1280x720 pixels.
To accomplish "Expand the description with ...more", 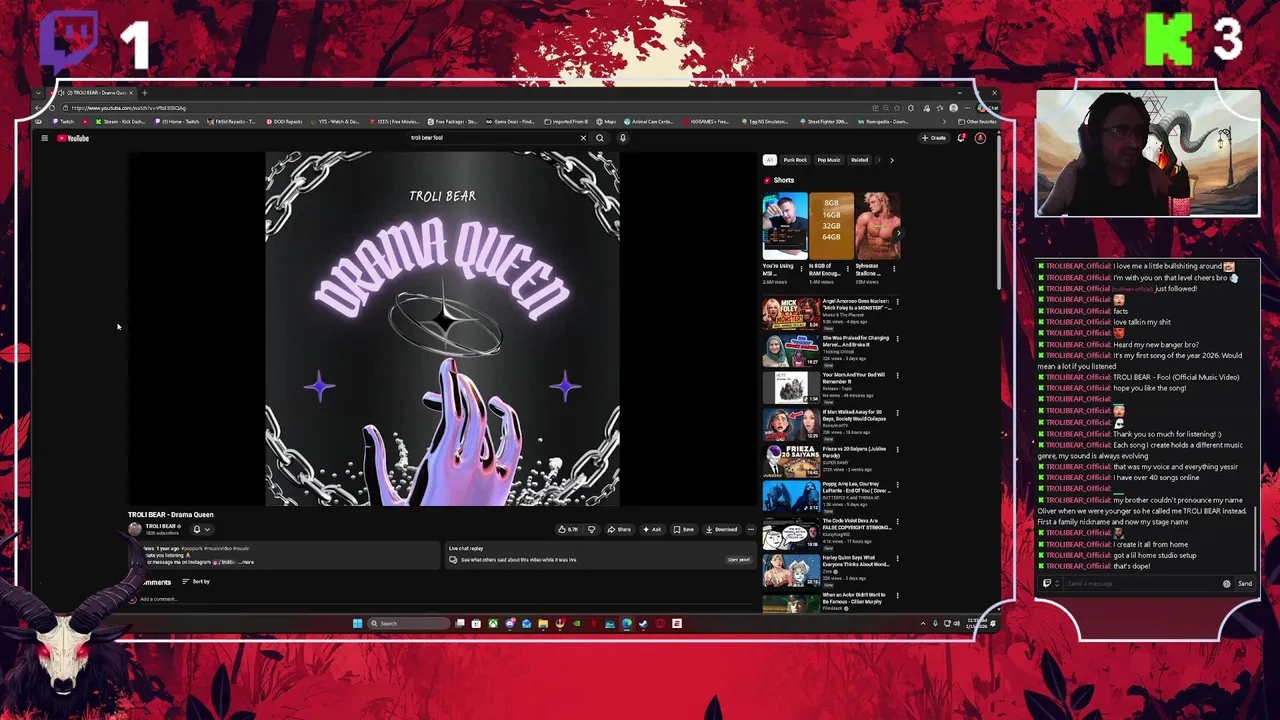I will tap(246, 562).
